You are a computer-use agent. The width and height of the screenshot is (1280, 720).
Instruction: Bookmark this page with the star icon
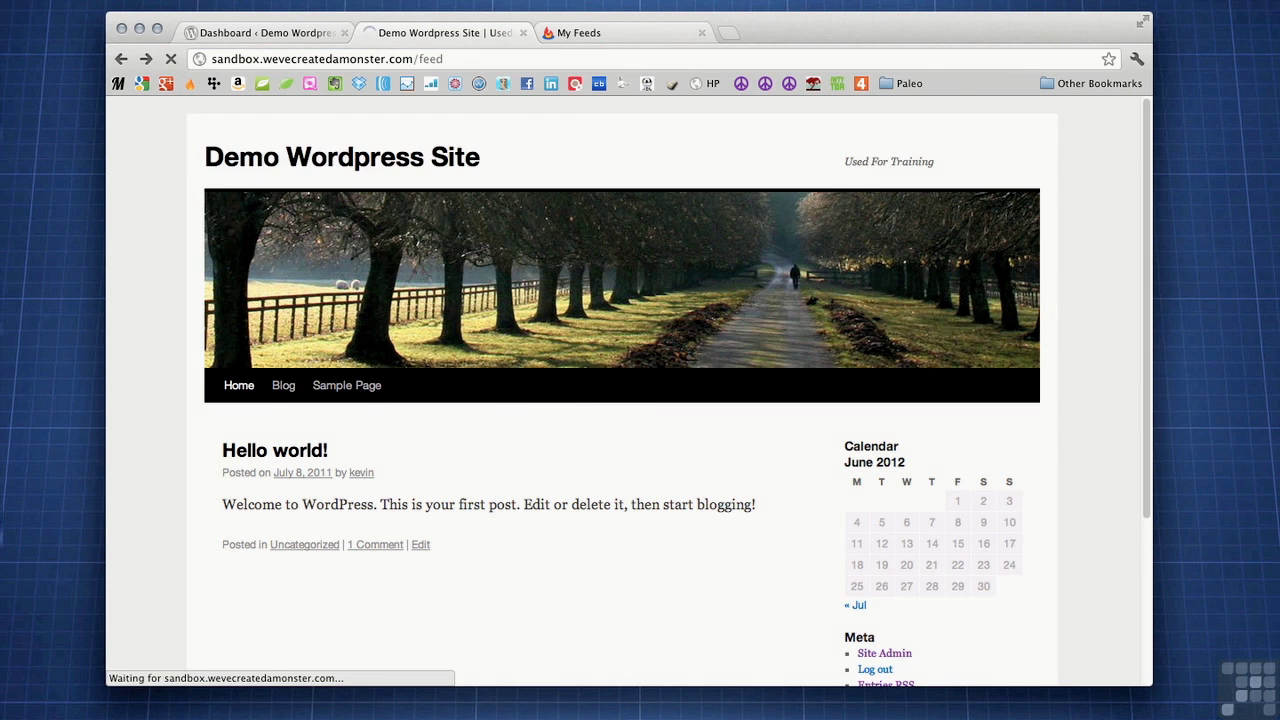[x=1109, y=59]
